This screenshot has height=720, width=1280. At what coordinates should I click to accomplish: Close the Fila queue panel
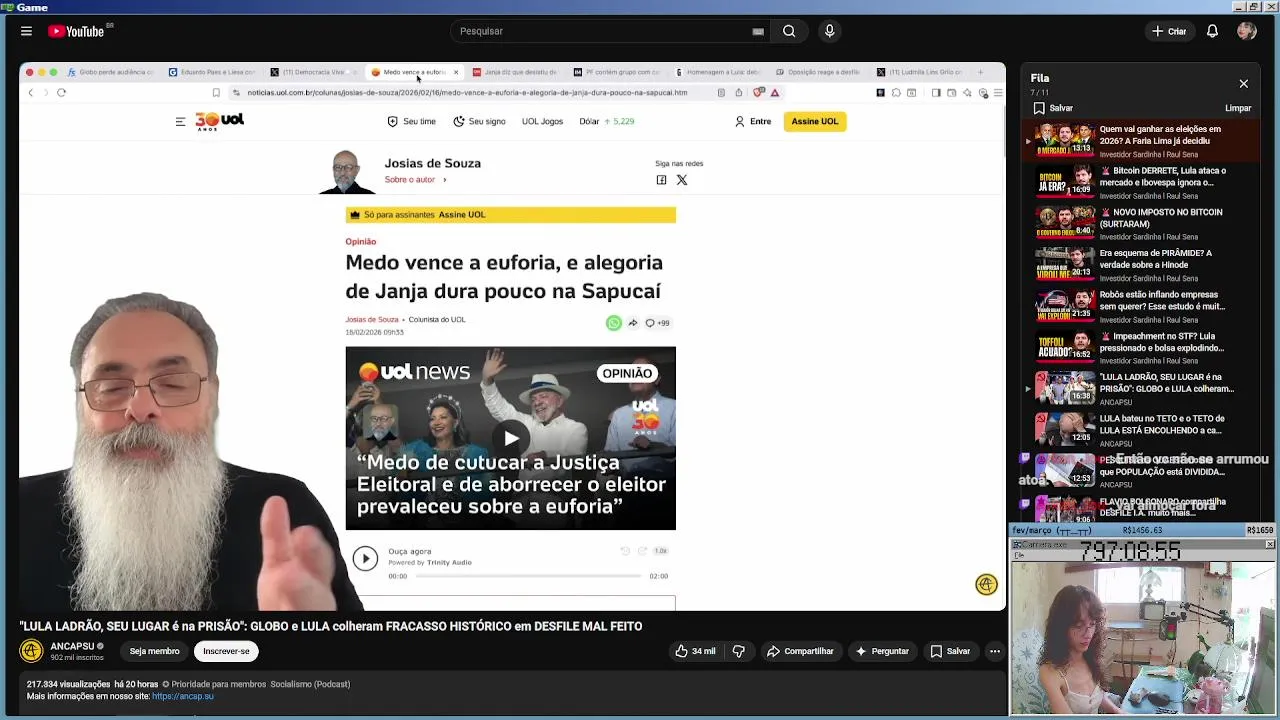[1243, 84]
